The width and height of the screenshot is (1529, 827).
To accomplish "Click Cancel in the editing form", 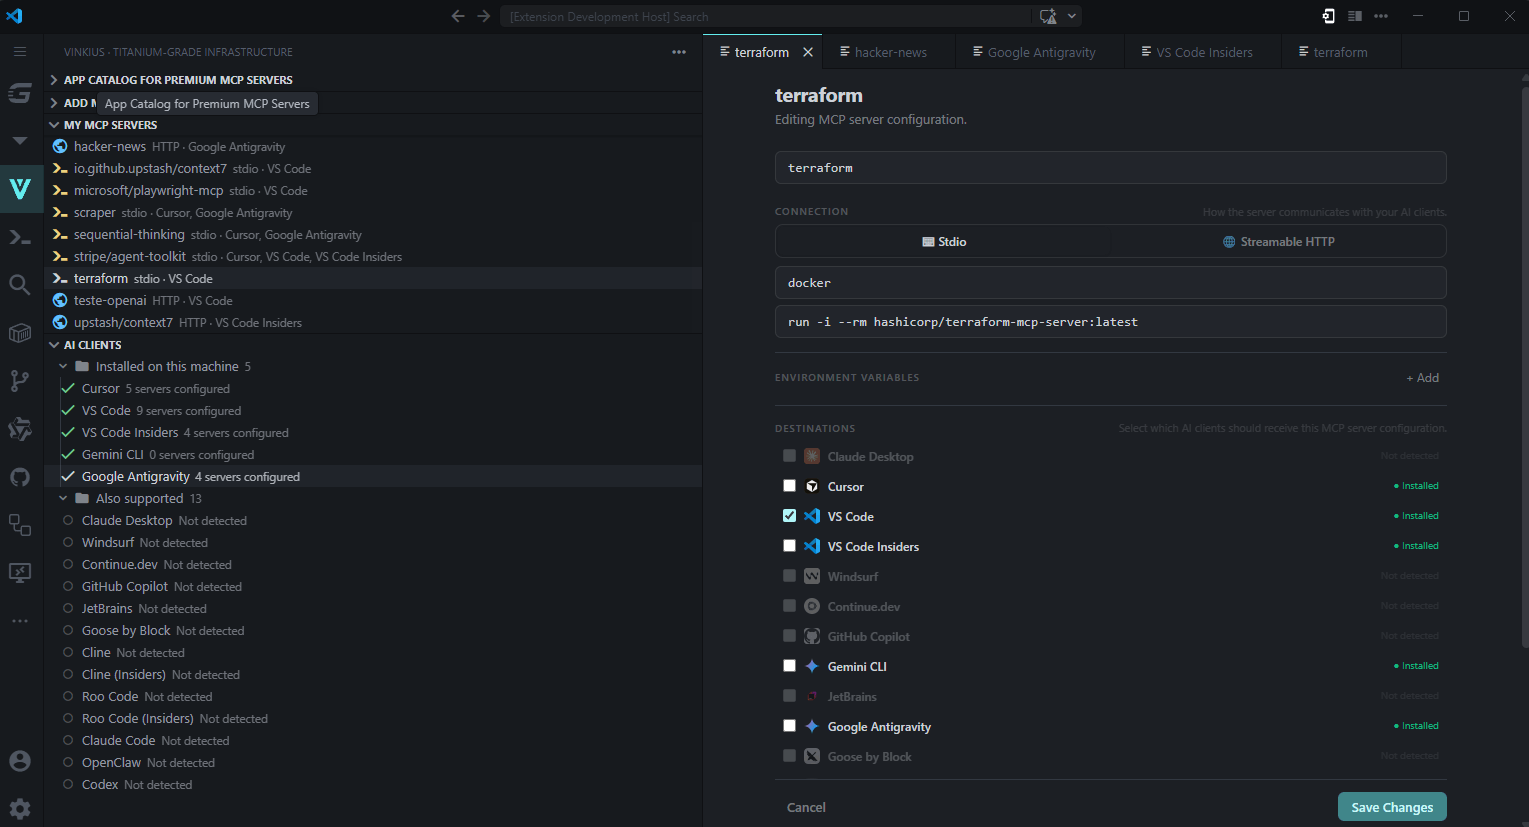I will click(x=806, y=807).
